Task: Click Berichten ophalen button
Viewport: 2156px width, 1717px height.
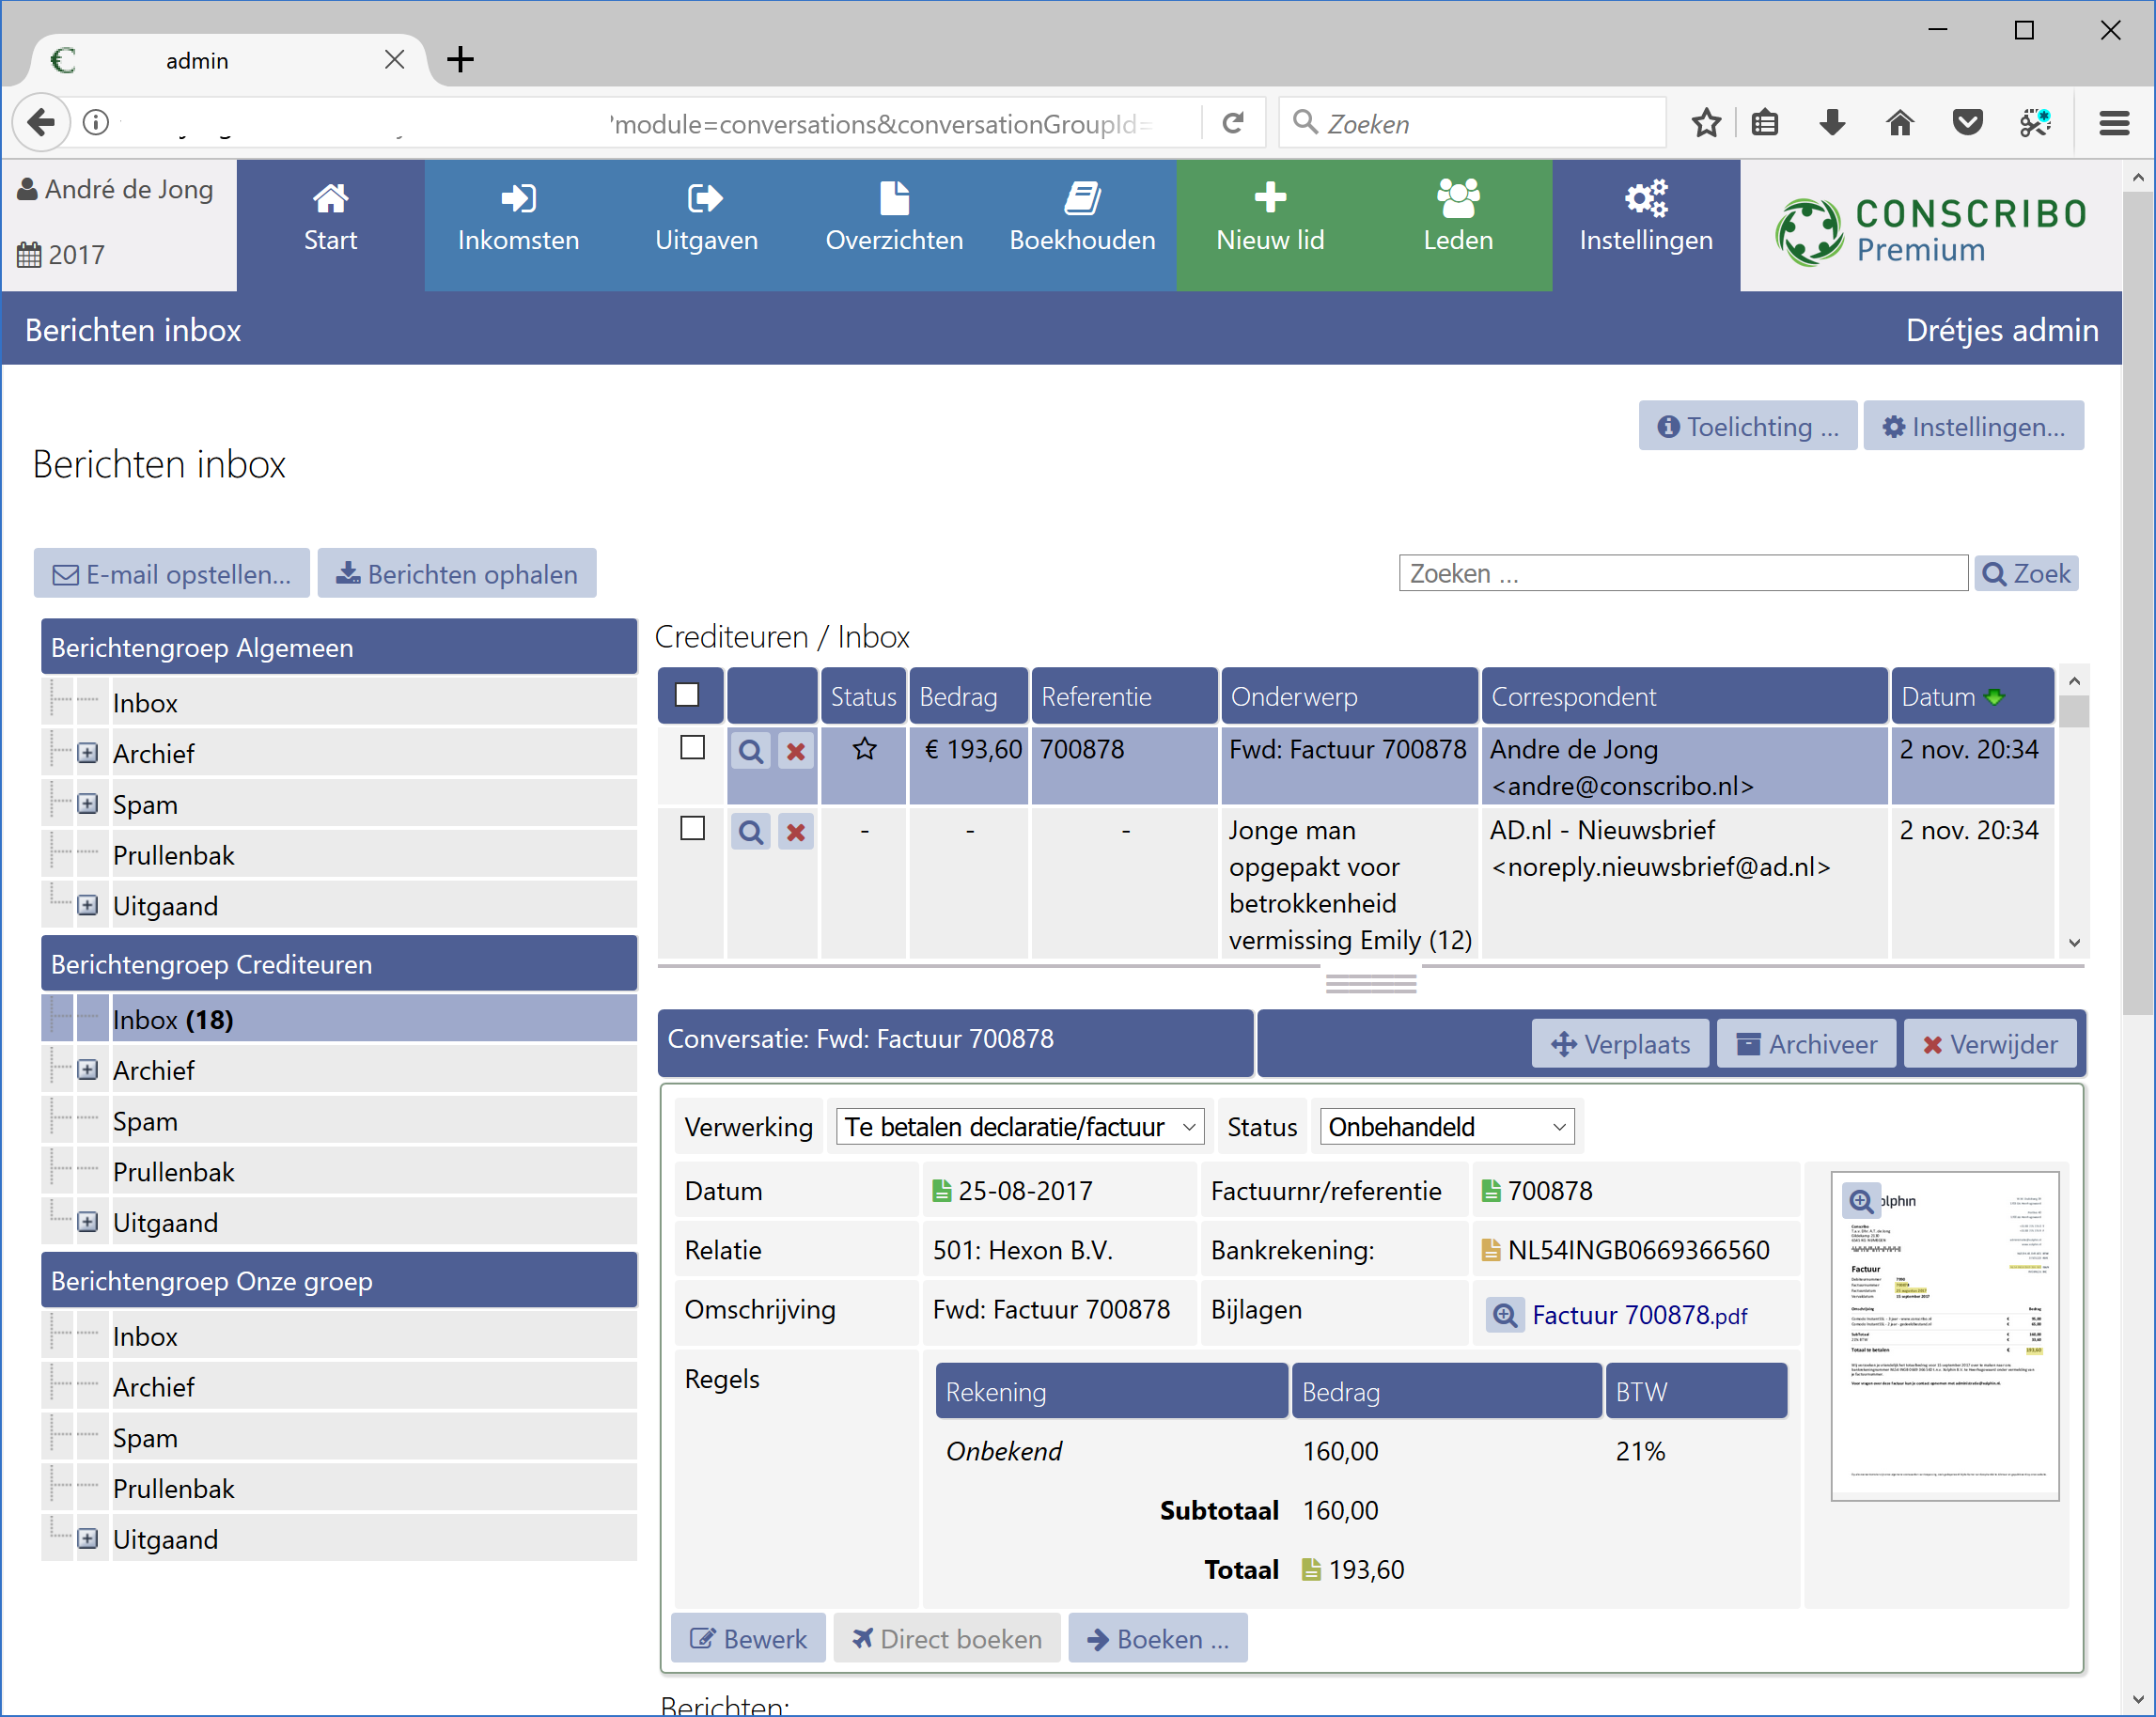Action: [x=457, y=574]
